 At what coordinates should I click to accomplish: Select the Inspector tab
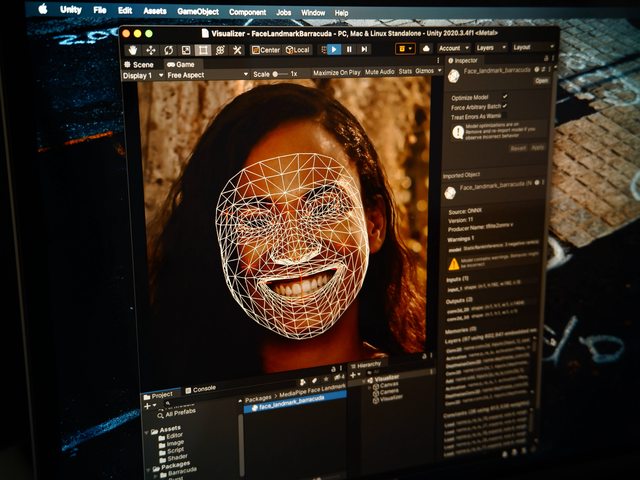tap(463, 60)
